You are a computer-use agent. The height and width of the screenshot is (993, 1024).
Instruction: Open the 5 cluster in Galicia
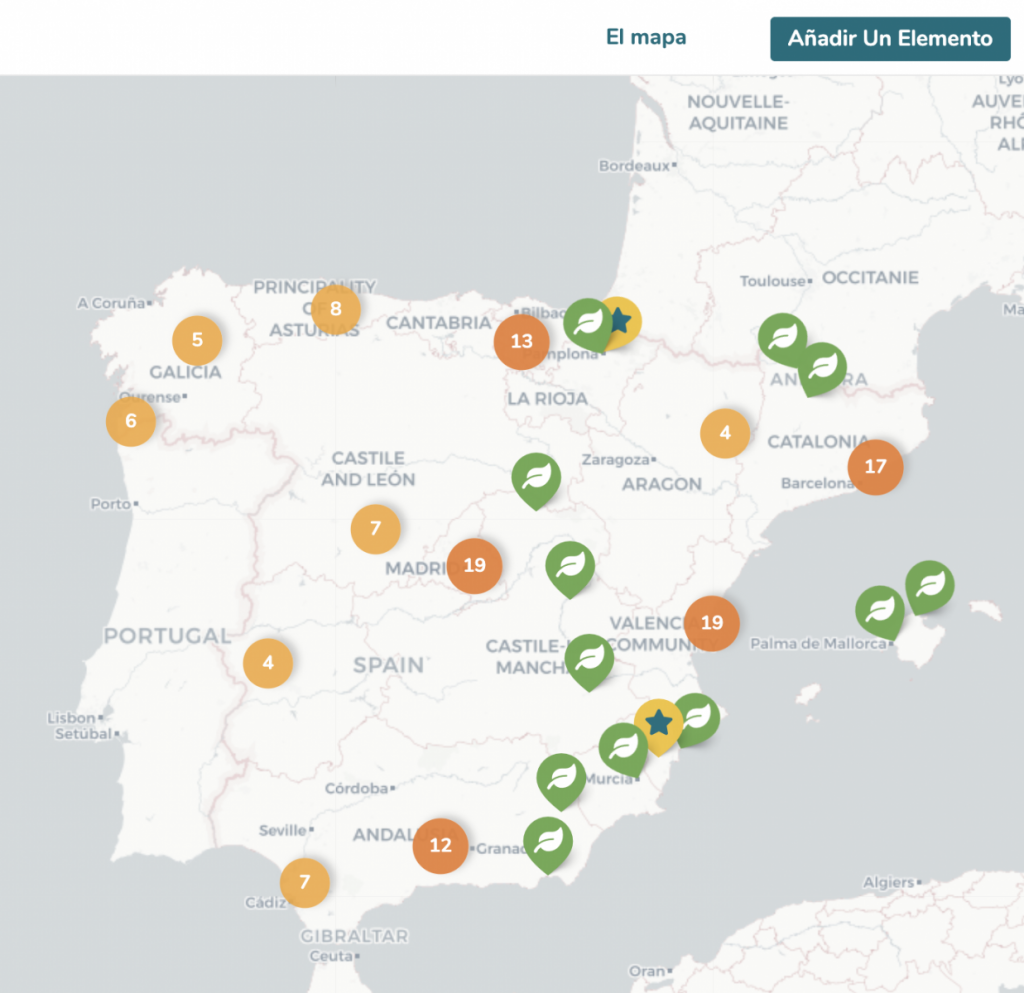(x=197, y=340)
